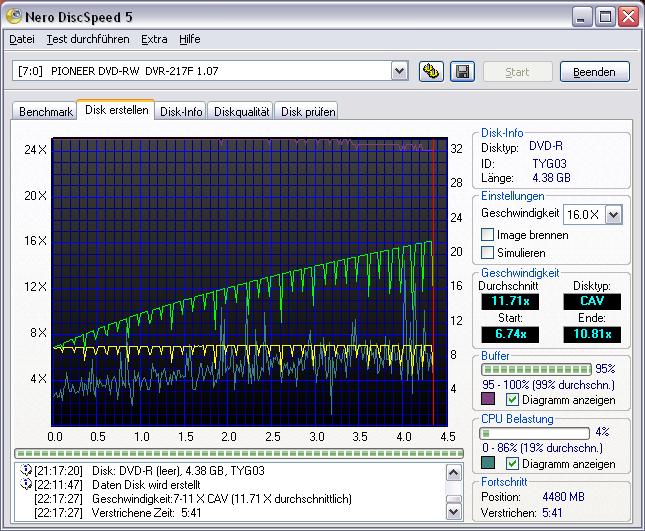645x531 pixels.
Task: Click the info icon beside 22:11:47 log entry
Action: 26,484
